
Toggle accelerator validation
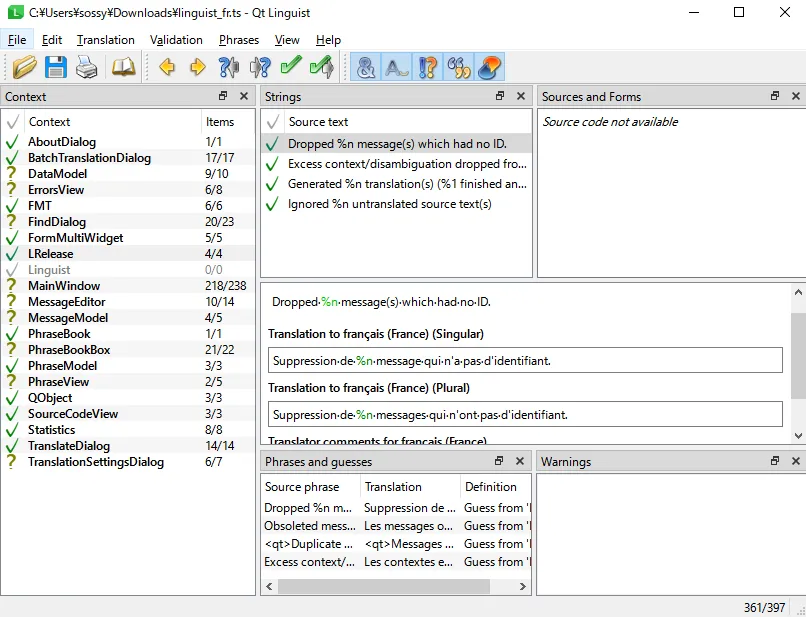pos(366,66)
